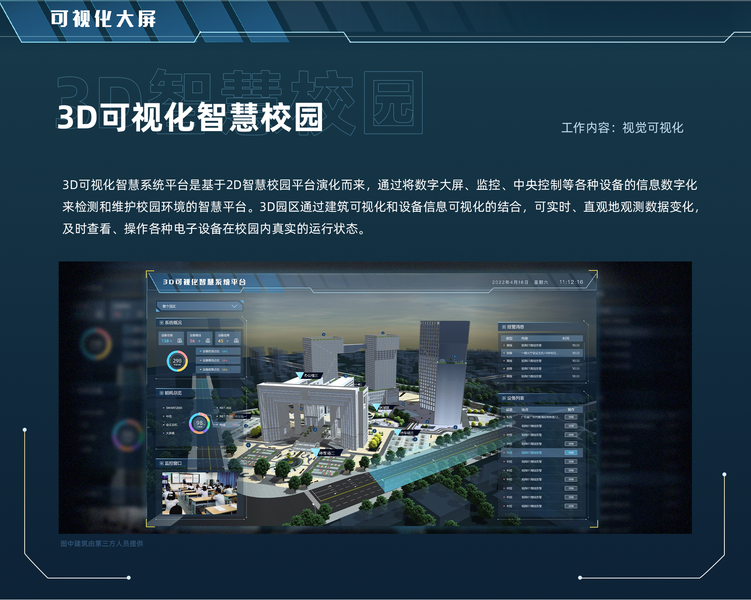Screen dimensions: 751x600
Task: Click the 系统概况 panel header icon
Action: click(x=161, y=323)
